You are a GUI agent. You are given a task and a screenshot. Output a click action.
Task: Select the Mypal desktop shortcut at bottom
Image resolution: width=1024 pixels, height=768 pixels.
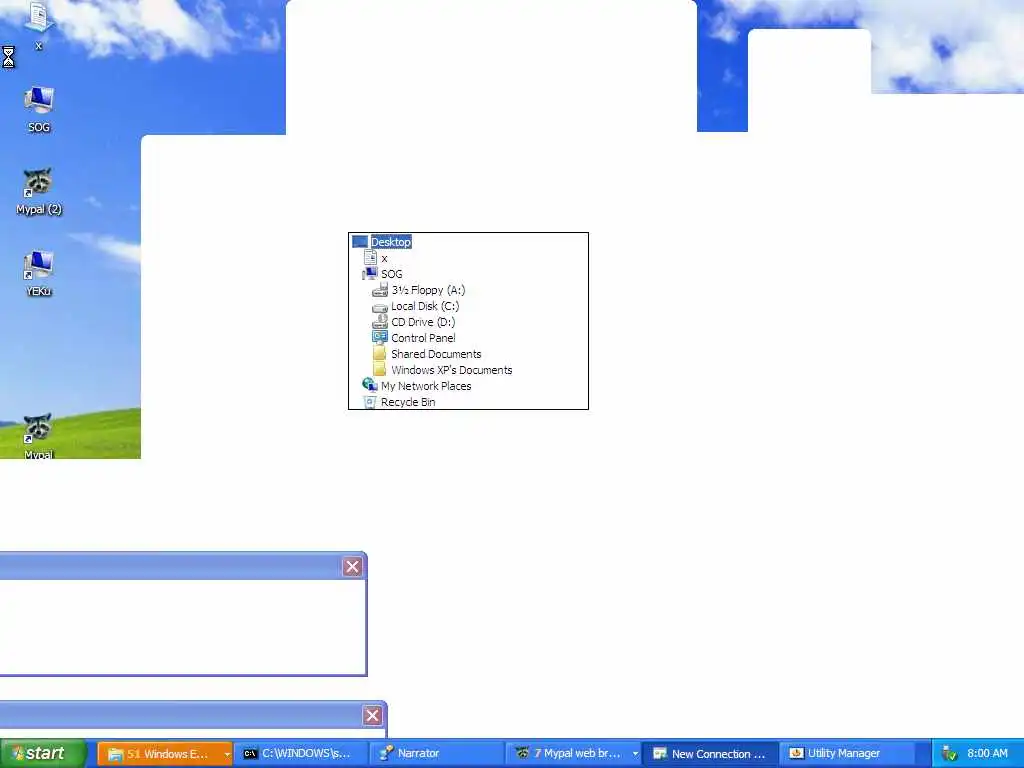(x=39, y=436)
